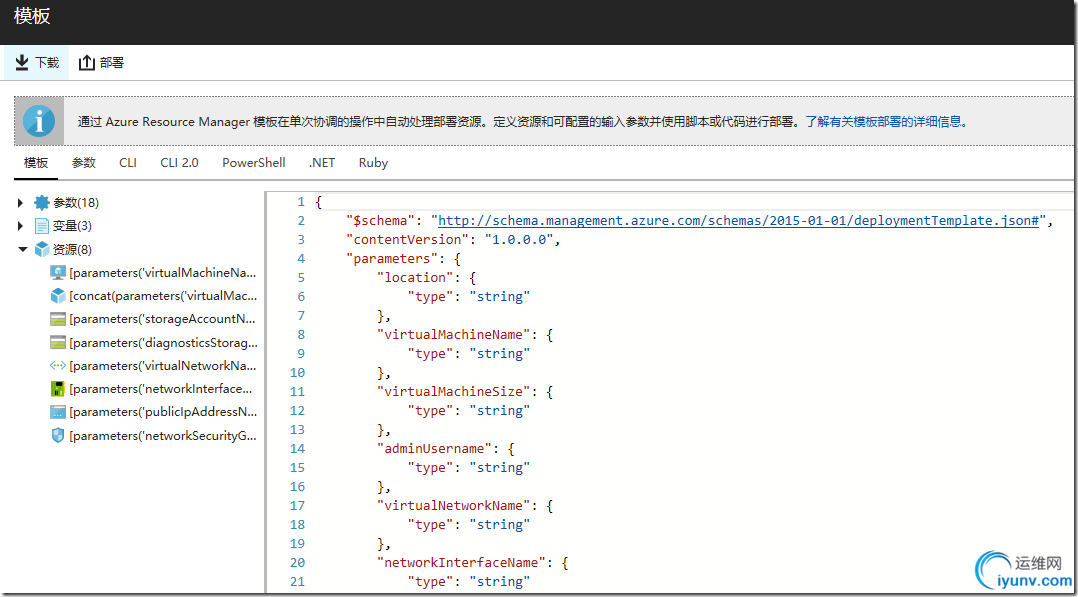
Task: Click the "parameters" key on line 4
Action: pyautogui.click(x=393, y=259)
